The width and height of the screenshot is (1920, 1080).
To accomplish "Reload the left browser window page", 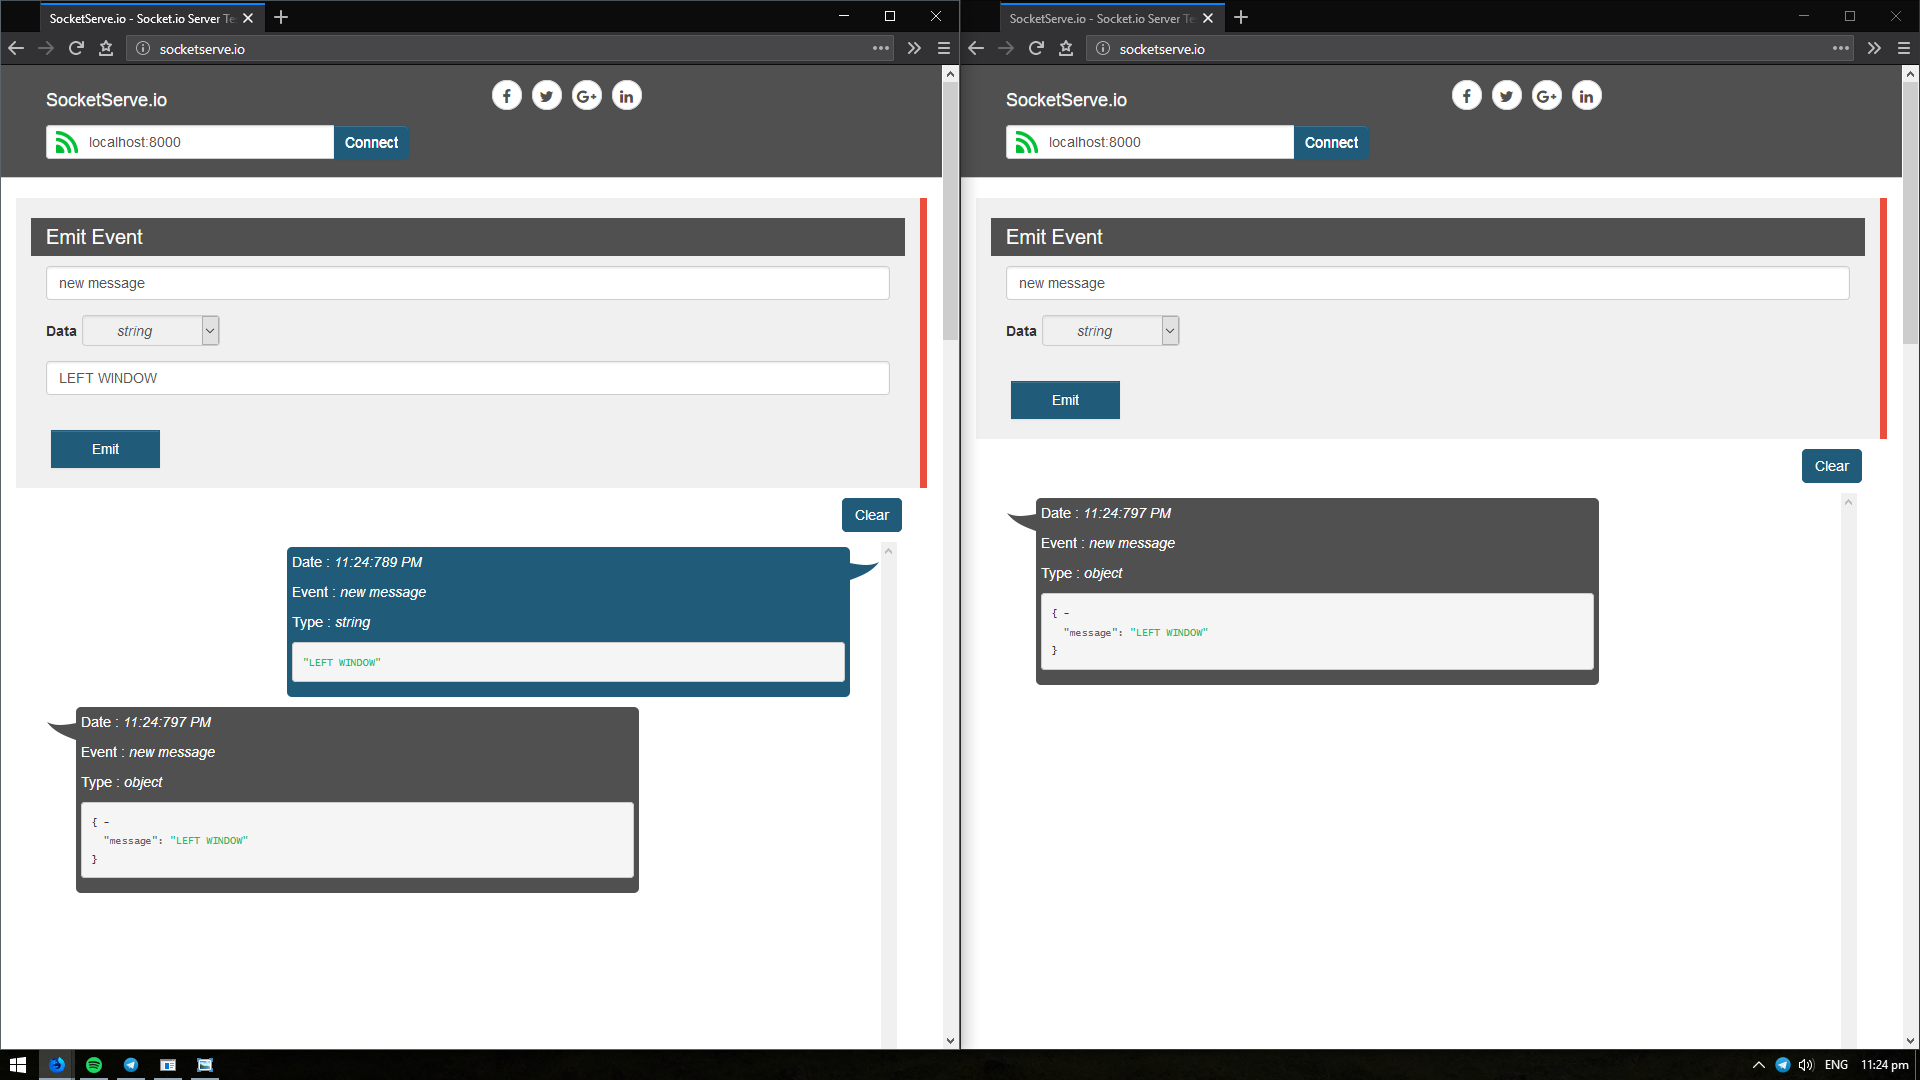I will (x=76, y=48).
